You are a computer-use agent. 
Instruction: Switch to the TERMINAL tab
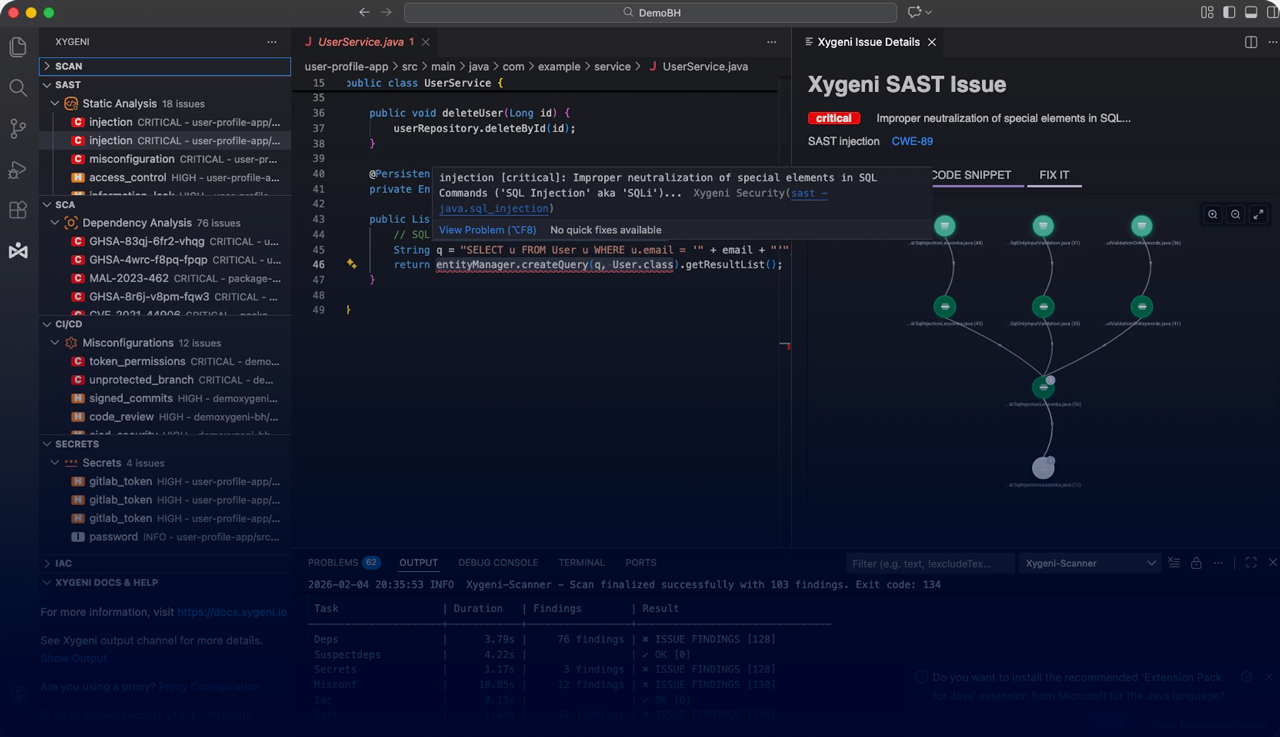point(581,563)
